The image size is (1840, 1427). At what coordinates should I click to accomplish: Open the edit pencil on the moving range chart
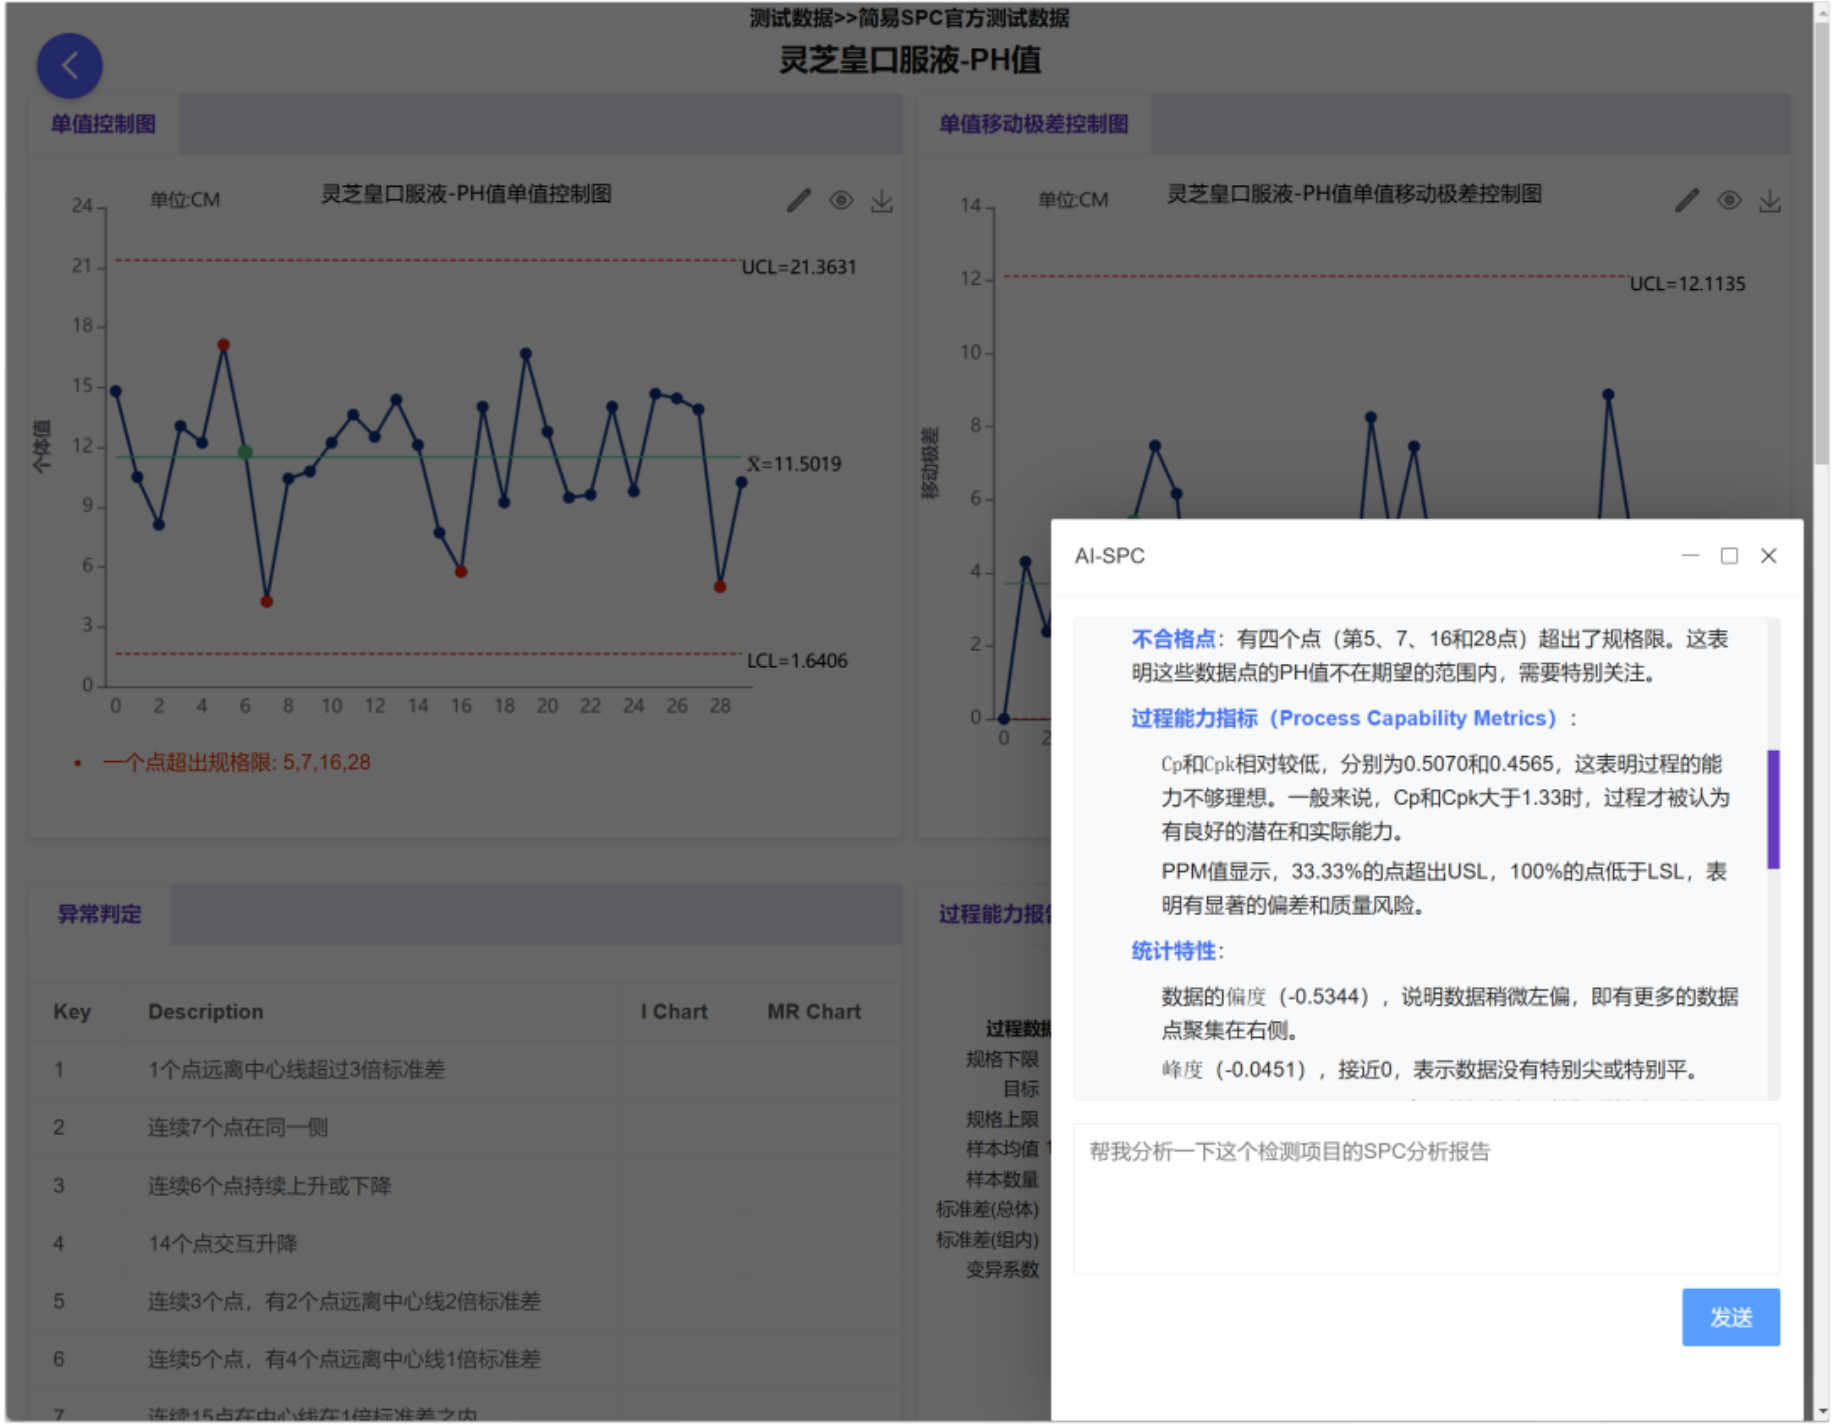click(x=1687, y=200)
